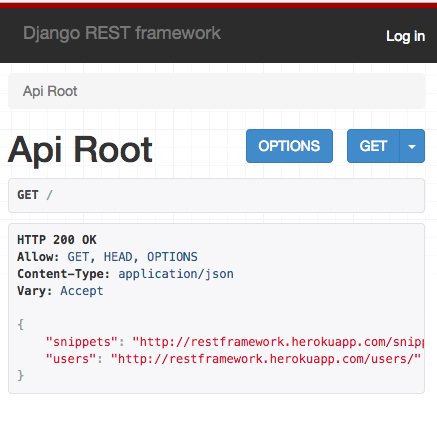The image size is (437, 437).
Task: Click the HTTP 200 OK status line
Action: point(57,240)
